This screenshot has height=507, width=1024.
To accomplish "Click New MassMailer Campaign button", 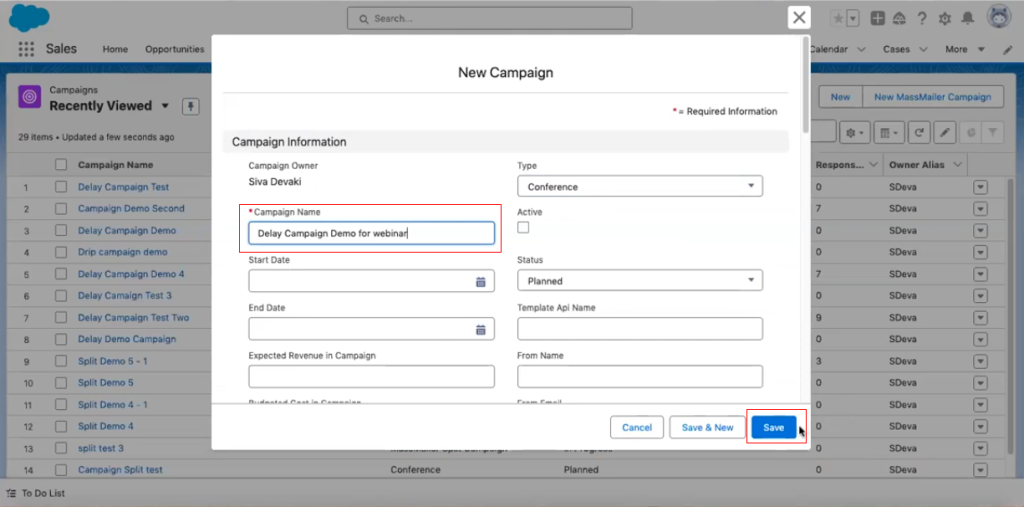I will tap(933, 97).
